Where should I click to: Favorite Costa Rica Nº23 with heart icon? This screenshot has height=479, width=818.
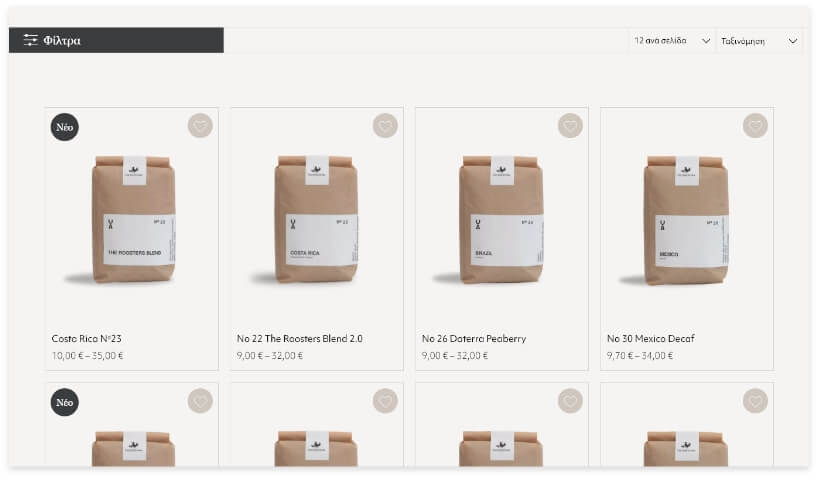[200, 126]
